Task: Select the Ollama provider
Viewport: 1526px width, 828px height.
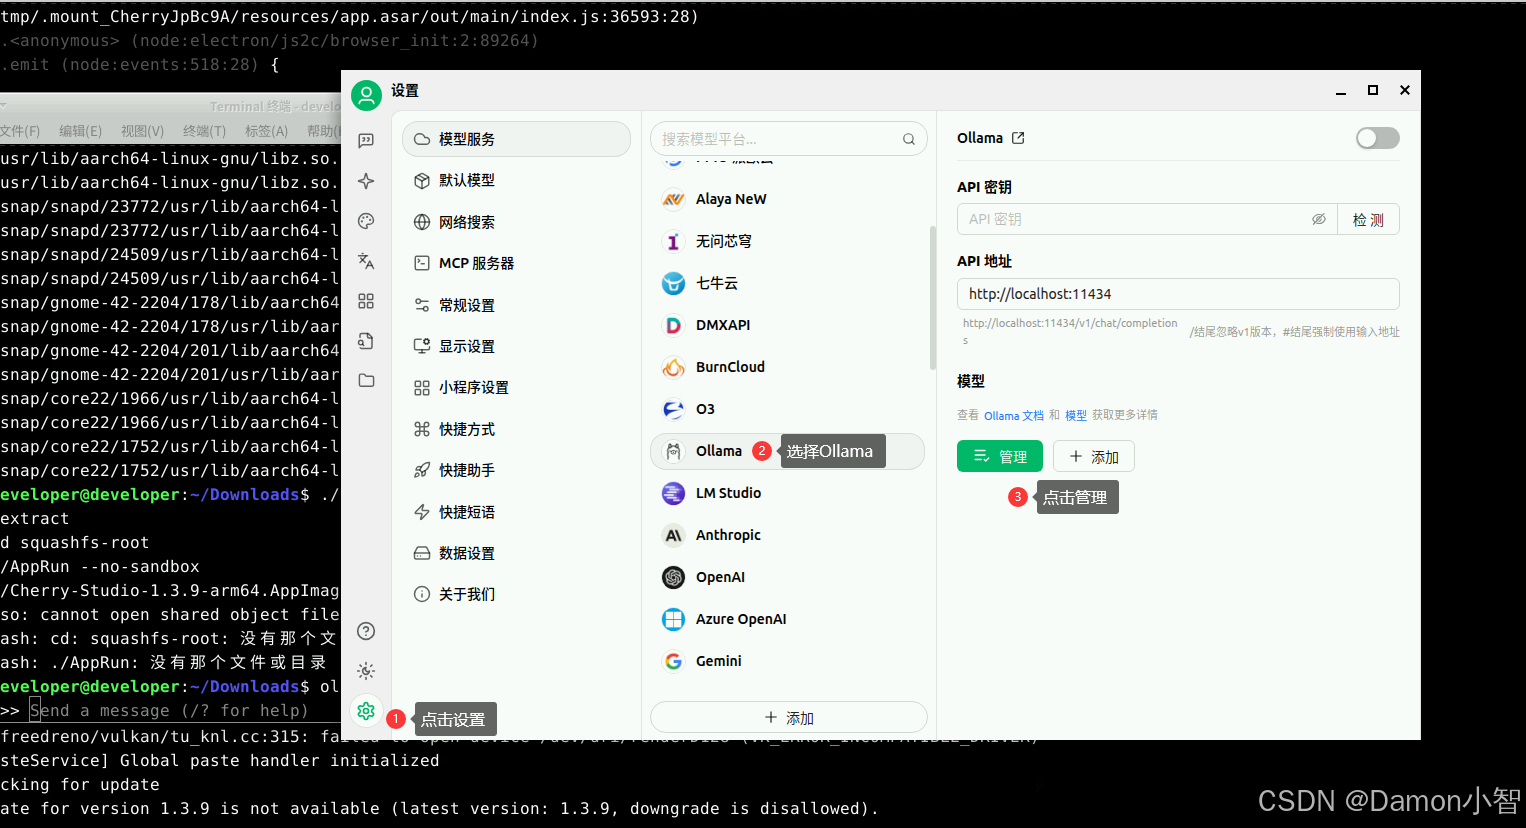Action: pos(787,451)
